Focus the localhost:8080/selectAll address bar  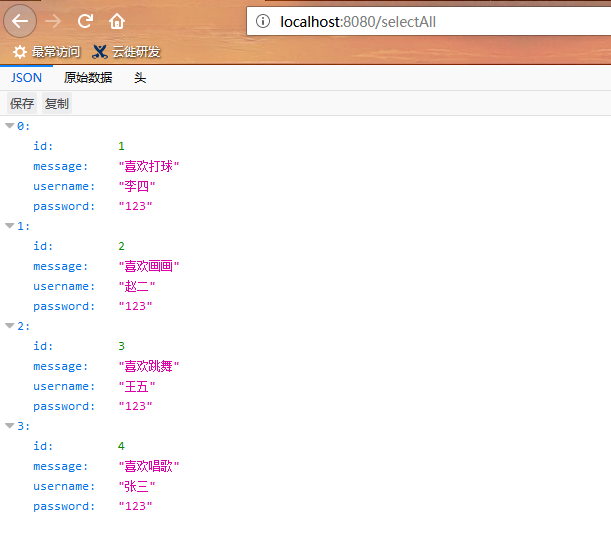click(429, 22)
